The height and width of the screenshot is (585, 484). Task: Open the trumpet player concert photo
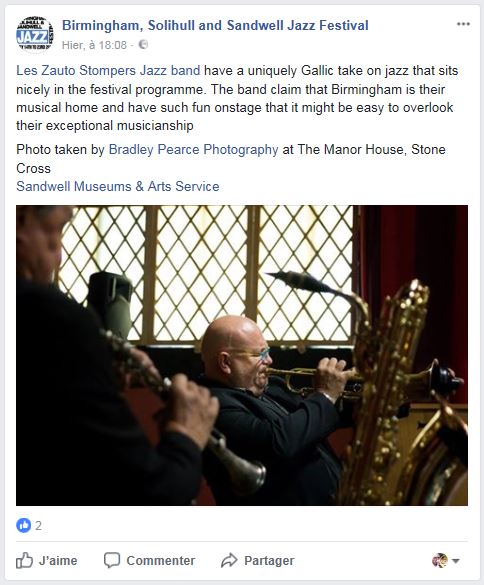click(x=242, y=356)
